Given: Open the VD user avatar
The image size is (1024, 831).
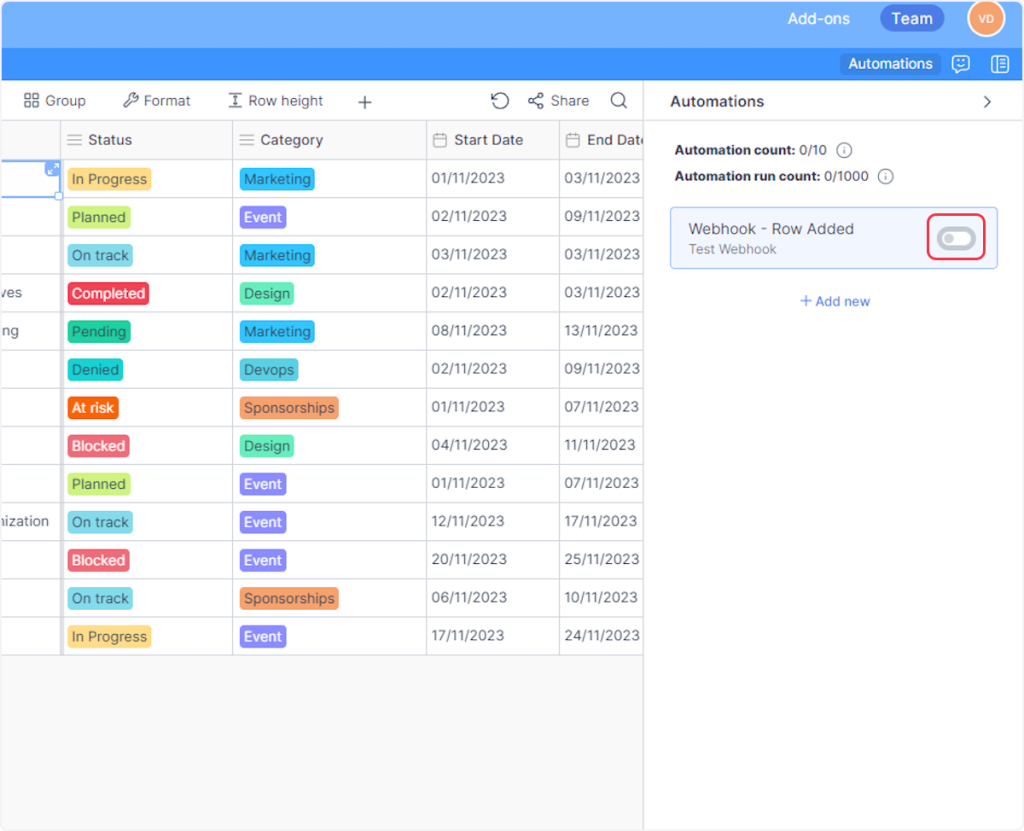Looking at the screenshot, I should pyautogui.click(x=985, y=19).
